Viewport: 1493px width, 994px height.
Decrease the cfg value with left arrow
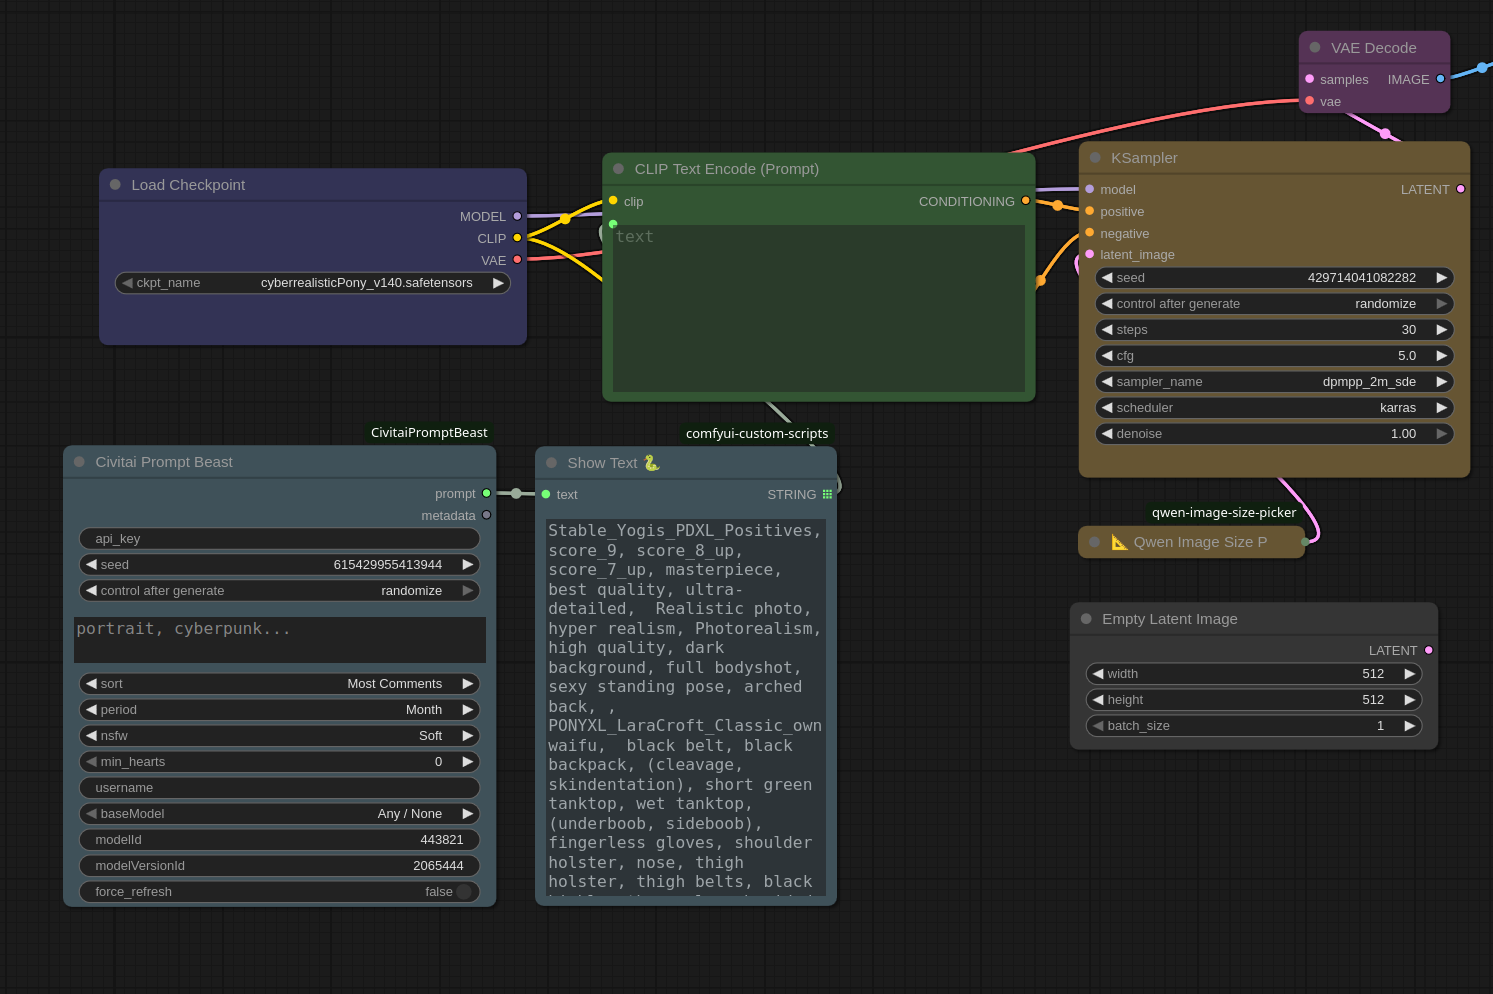coord(1107,356)
